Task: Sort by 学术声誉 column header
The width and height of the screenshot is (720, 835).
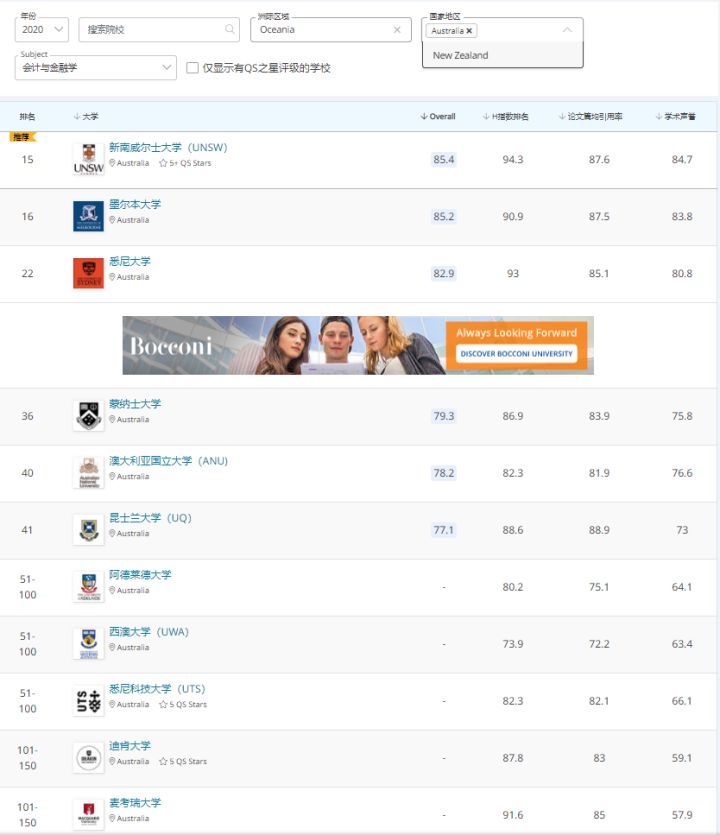Action: (x=675, y=117)
